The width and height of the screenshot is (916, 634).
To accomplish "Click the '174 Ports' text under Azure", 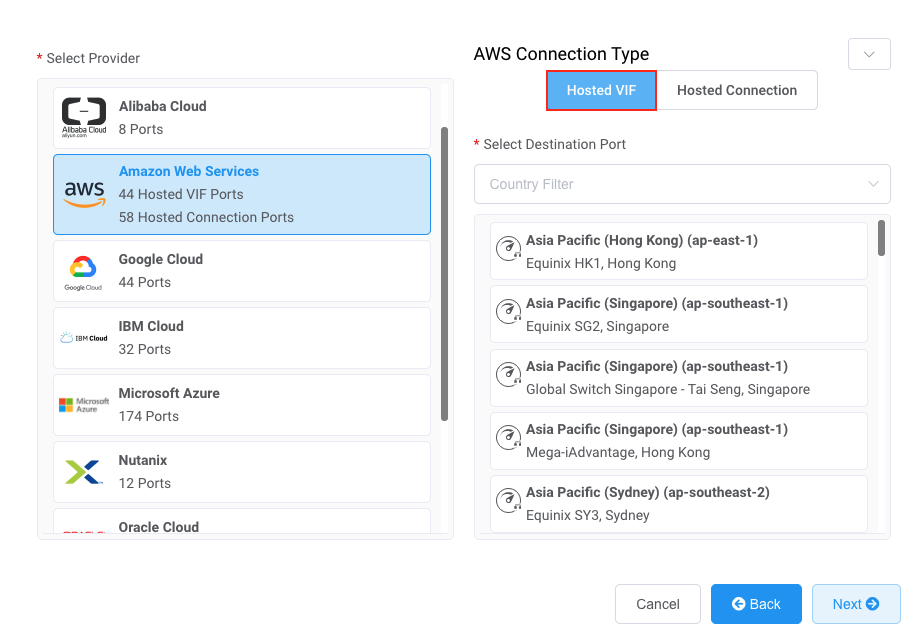I will pyautogui.click(x=148, y=417).
